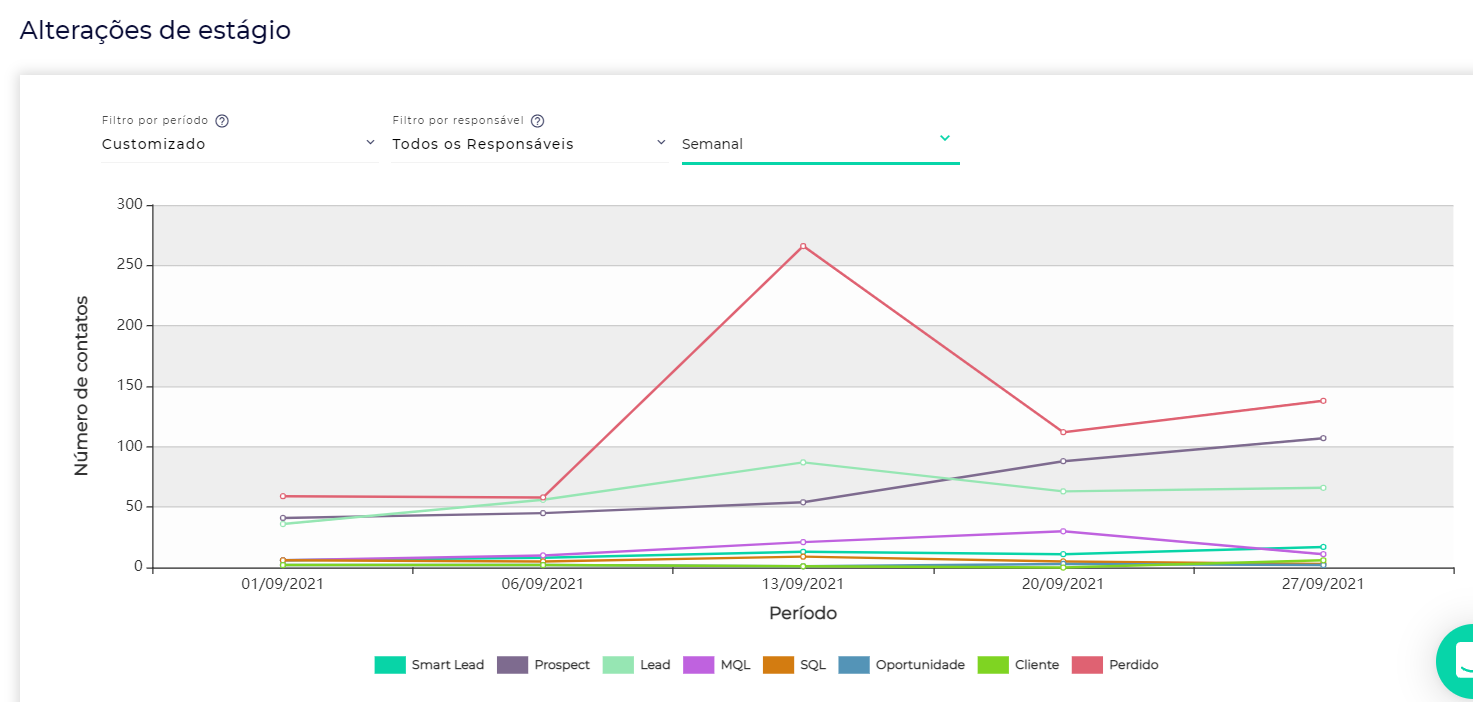1473x702 pixels.
Task: Click MQL data point at 20/09/2021
Action: (x=1063, y=531)
